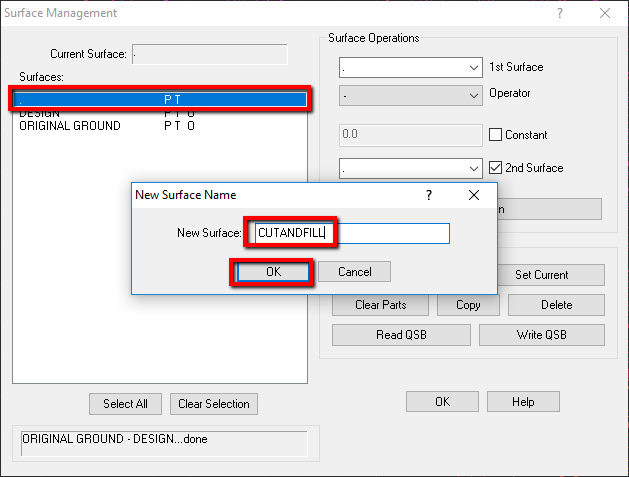Click the Read QSB button

[x=403, y=335]
